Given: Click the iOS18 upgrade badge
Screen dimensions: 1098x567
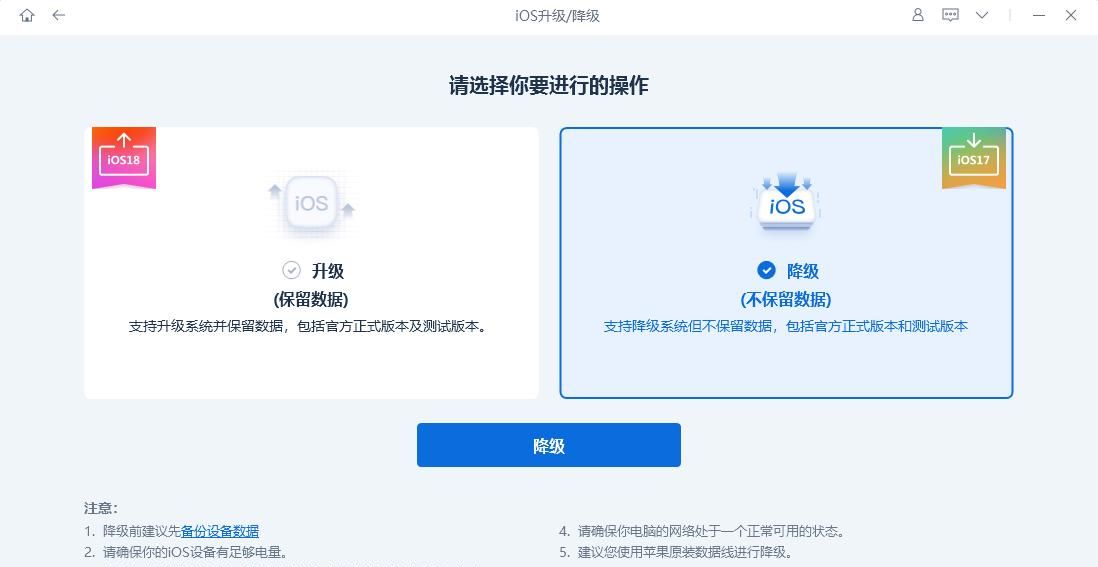Looking at the screenshot, I should coord(124,158).
